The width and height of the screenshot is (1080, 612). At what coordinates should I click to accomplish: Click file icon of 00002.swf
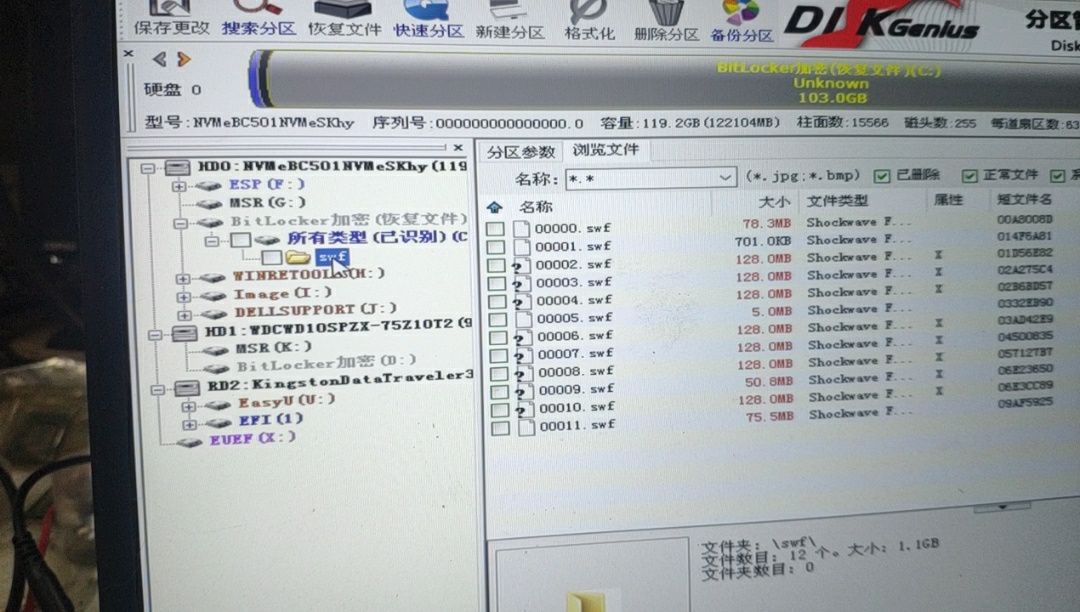pos(522,265)
